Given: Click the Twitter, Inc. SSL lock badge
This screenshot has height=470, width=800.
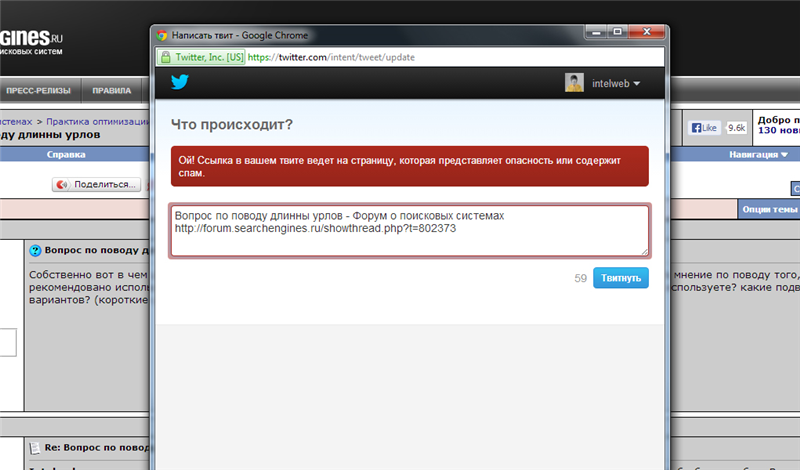Looking at the screenshot, I should [x=201, y=57].
